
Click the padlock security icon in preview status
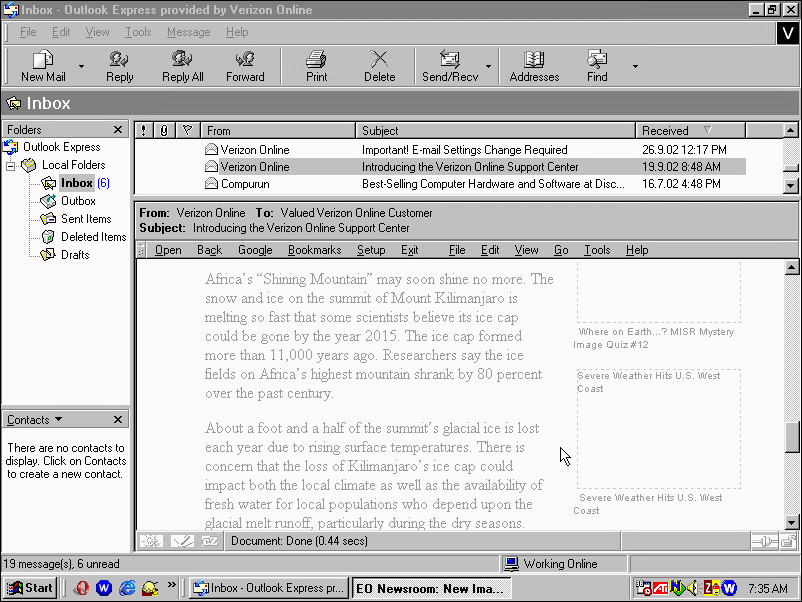click(x=788, y=541)
